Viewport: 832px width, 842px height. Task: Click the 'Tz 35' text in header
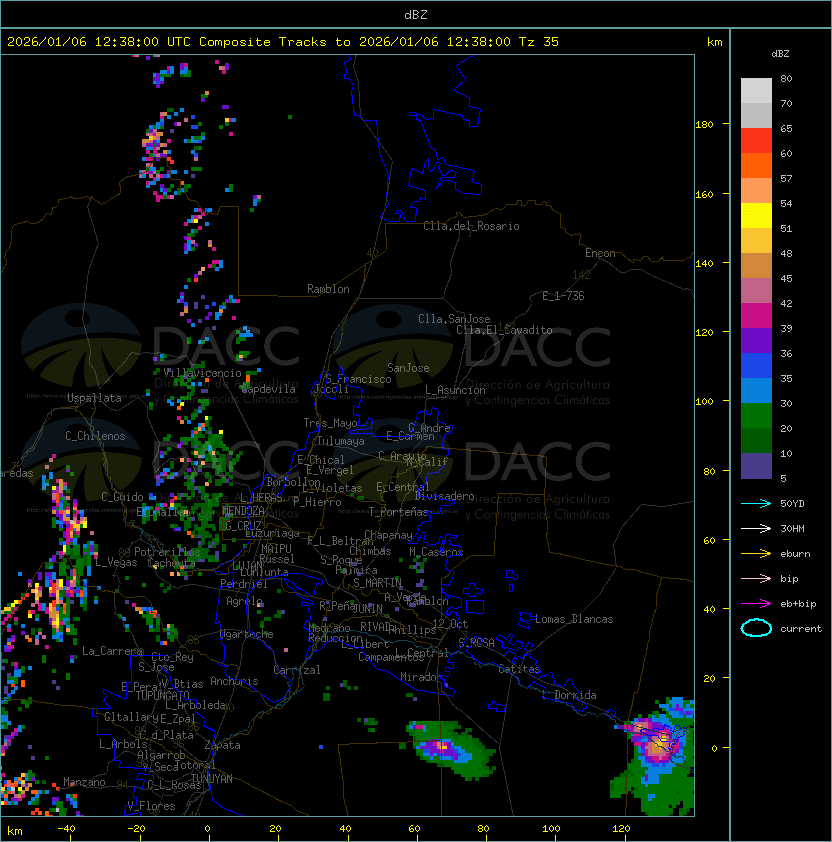539,42
